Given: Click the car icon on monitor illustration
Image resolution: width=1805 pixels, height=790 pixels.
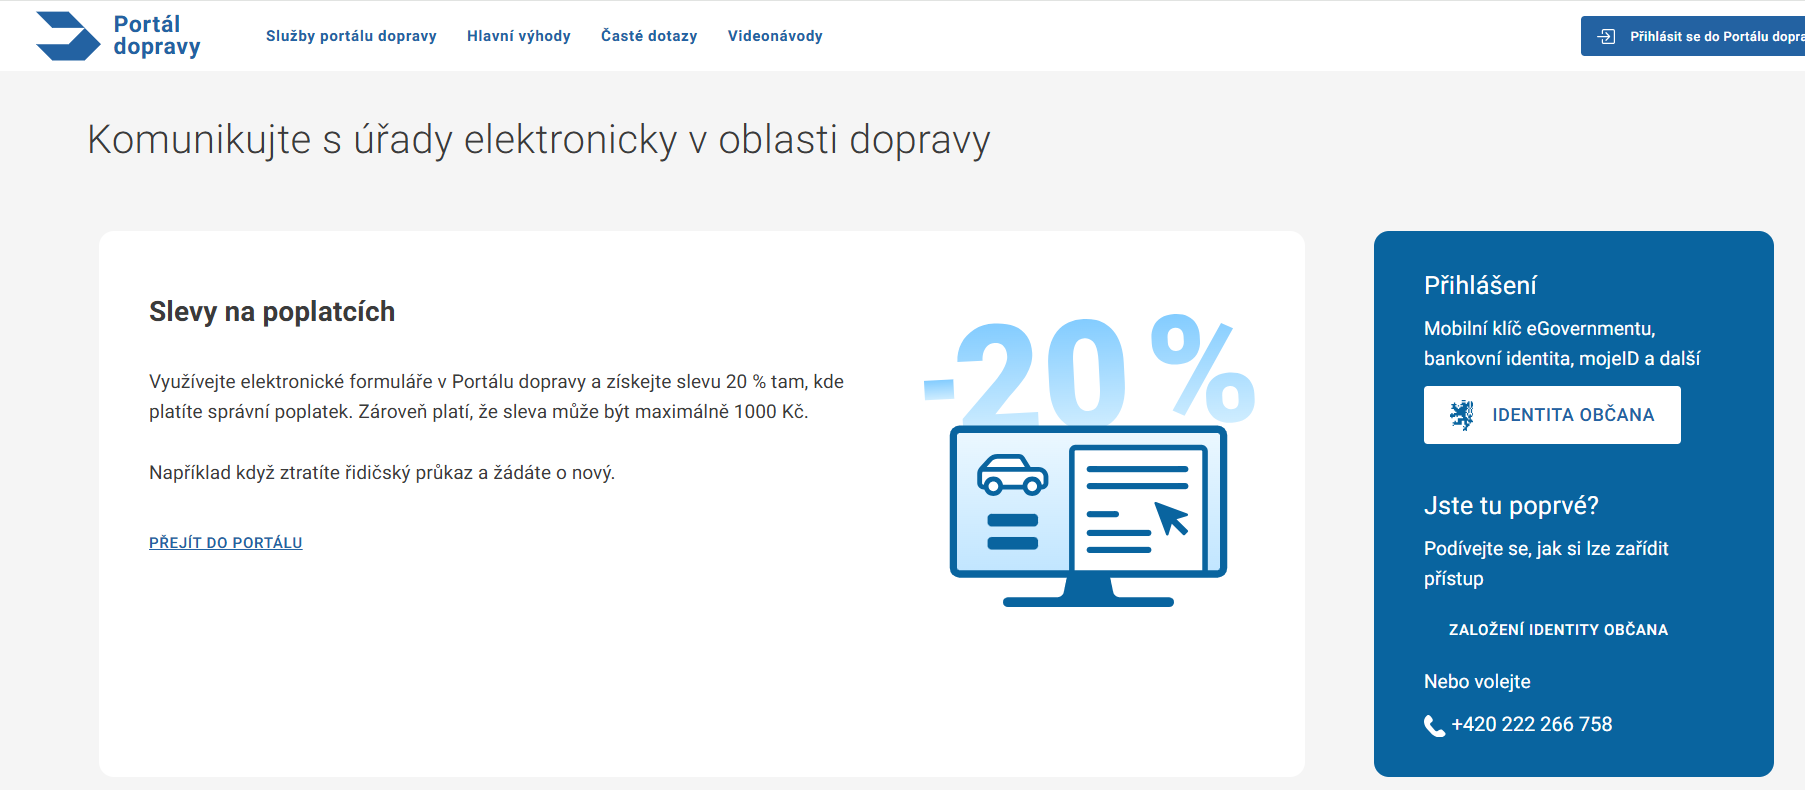Looking at the screenshot, I should click(x=1012, y=476).
